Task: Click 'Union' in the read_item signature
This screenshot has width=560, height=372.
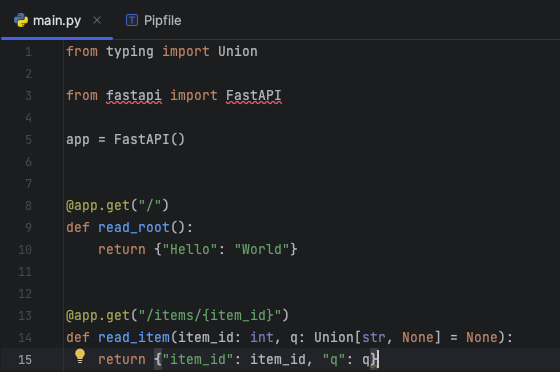Action: 334,337
